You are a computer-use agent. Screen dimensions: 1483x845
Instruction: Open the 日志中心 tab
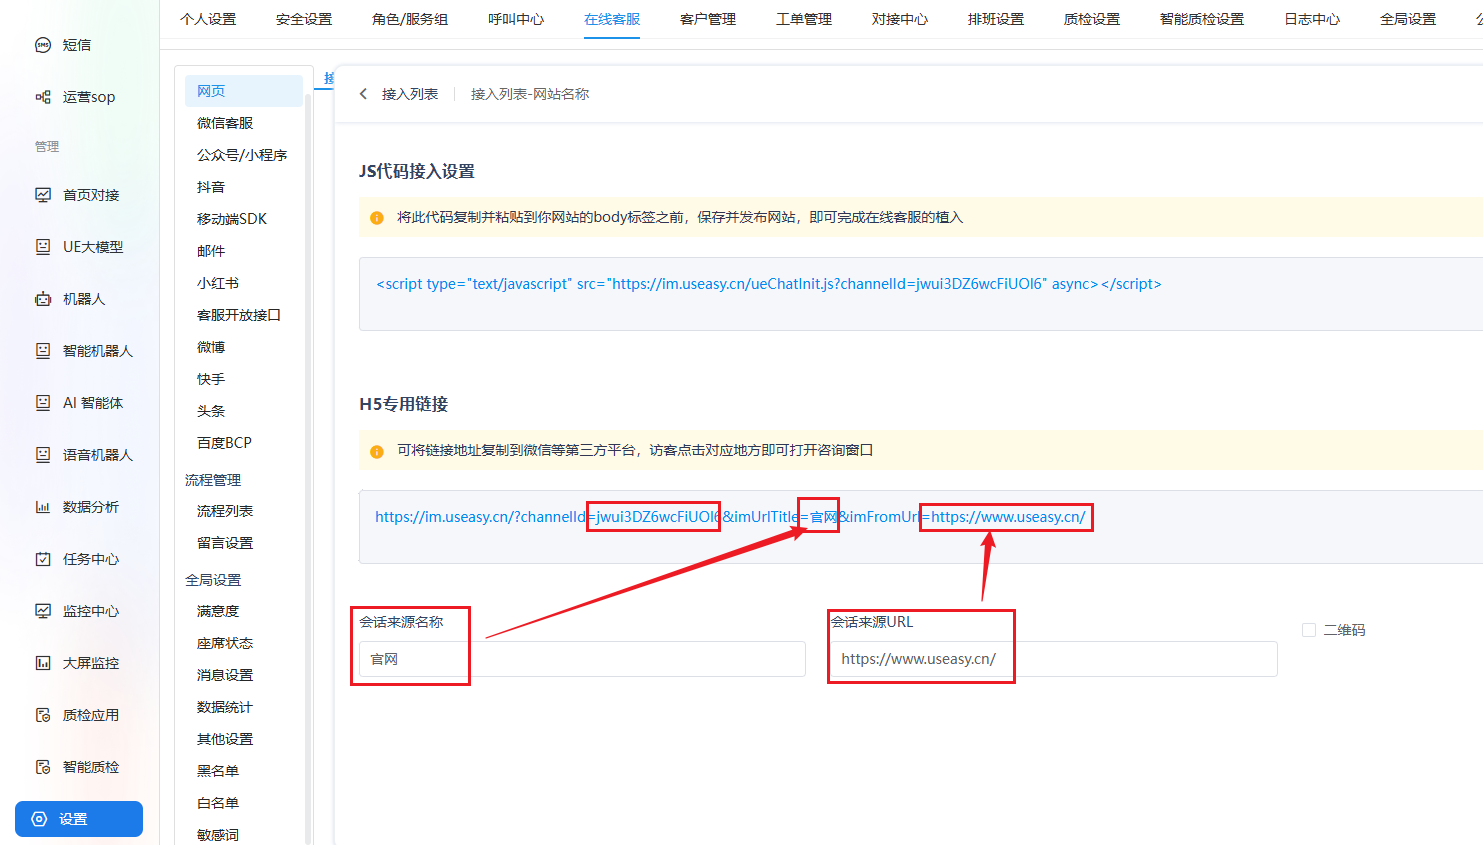1312,19
